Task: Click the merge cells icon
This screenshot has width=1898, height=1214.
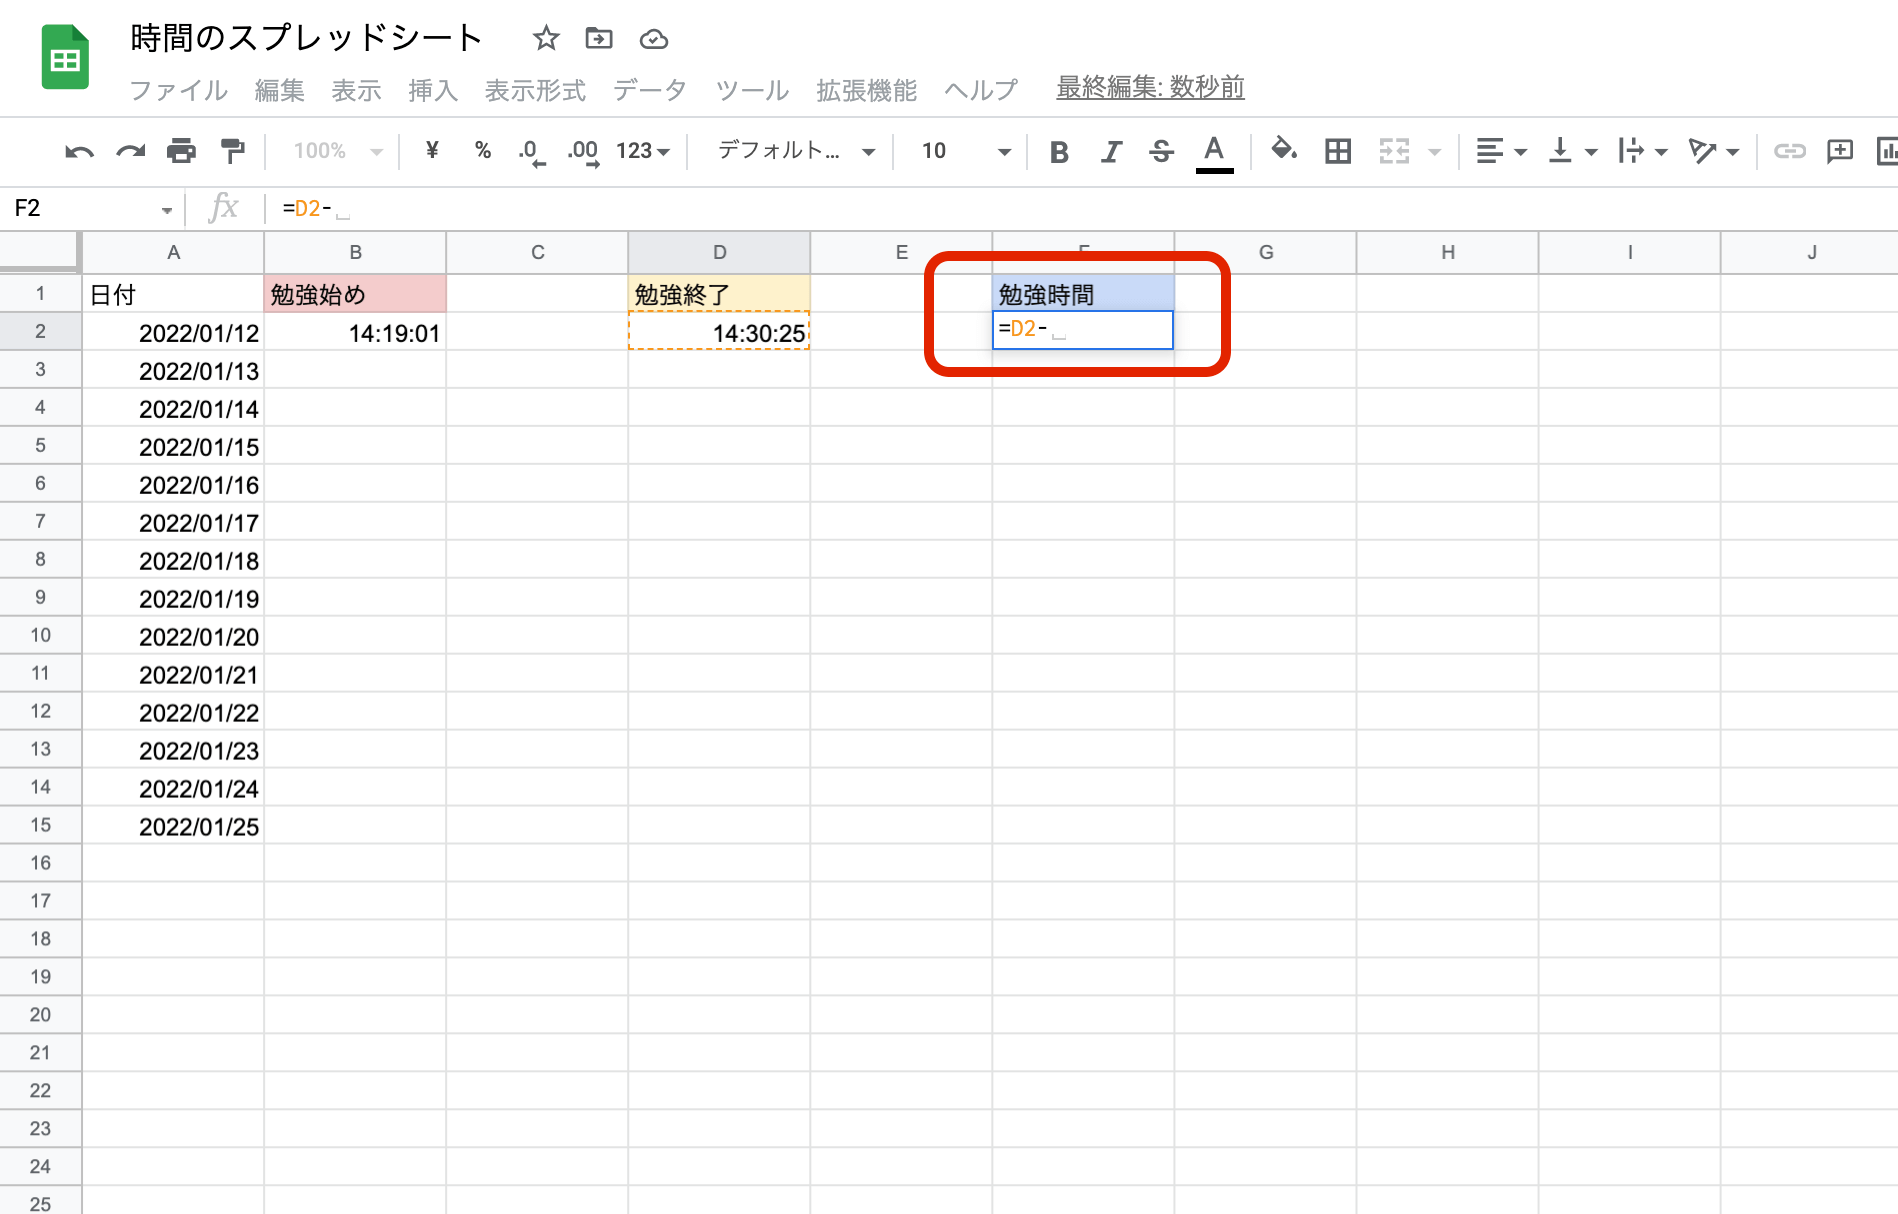Action: point(1394,151)
